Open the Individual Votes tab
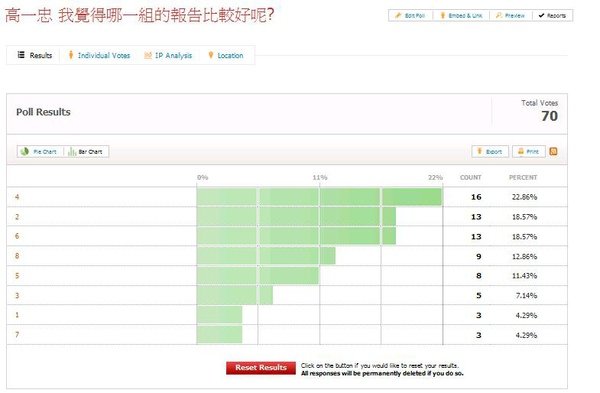600x393 pixels. (99, 55)
